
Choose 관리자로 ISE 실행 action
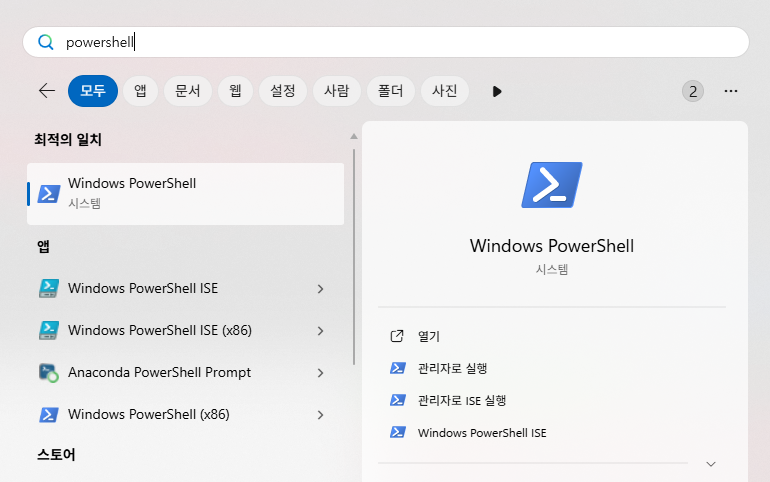[x=462, y=401]
